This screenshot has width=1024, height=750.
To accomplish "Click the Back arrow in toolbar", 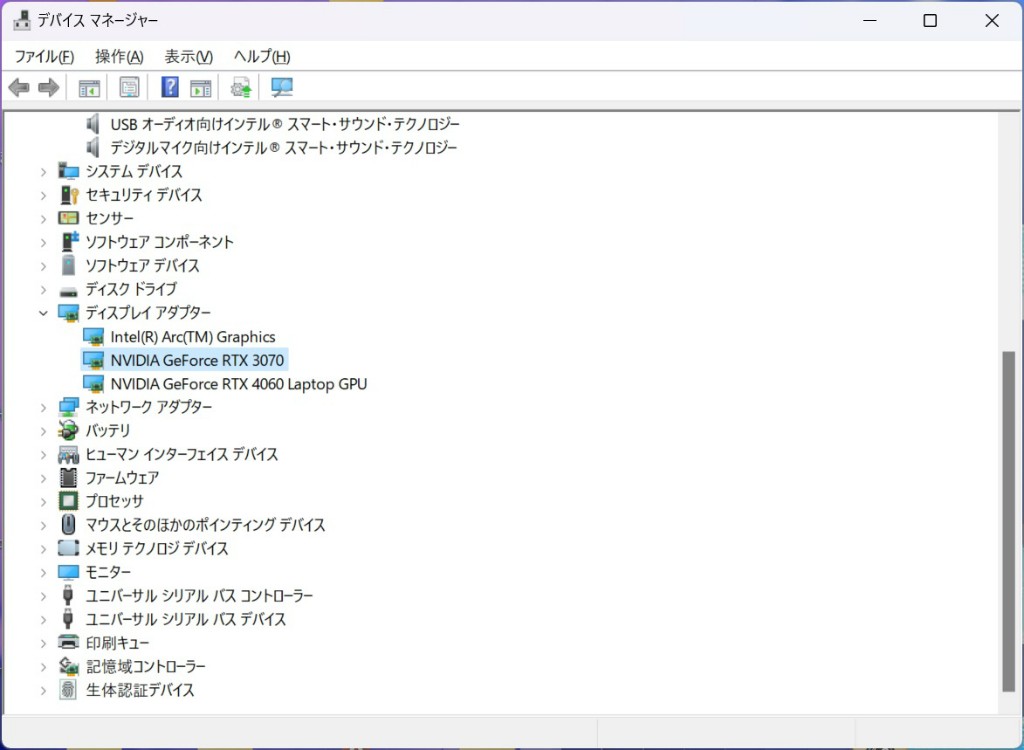I will [19, 88].
